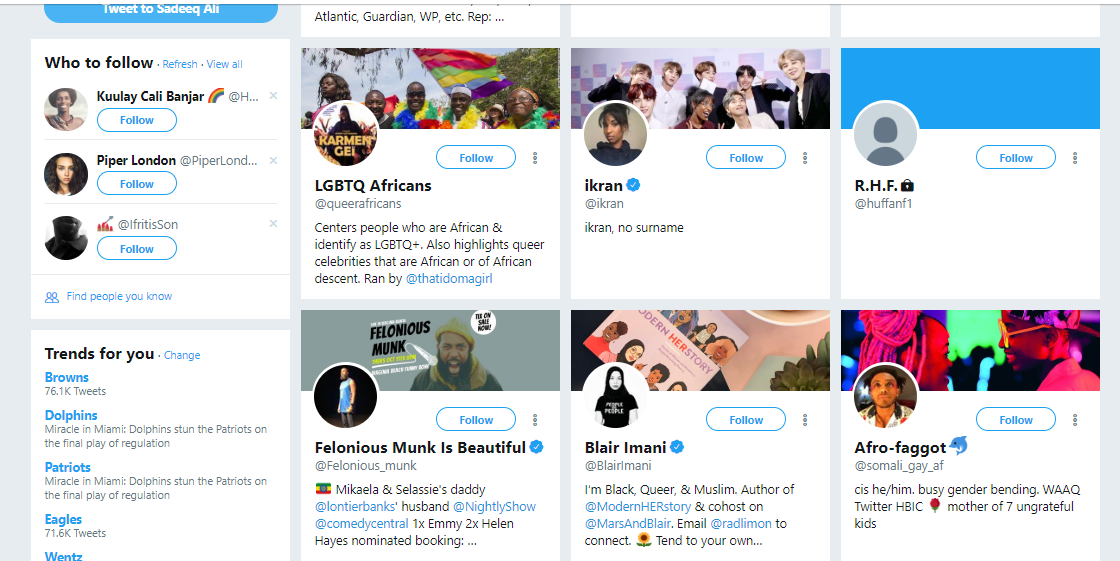Follow Piper London in sidebar

coord(137,184)
